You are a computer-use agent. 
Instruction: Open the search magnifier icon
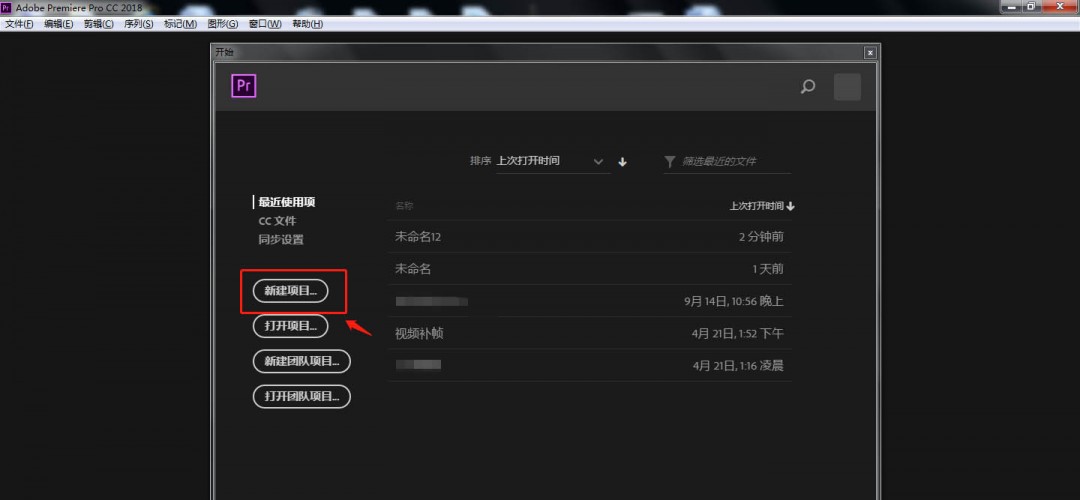click(808, 87)
